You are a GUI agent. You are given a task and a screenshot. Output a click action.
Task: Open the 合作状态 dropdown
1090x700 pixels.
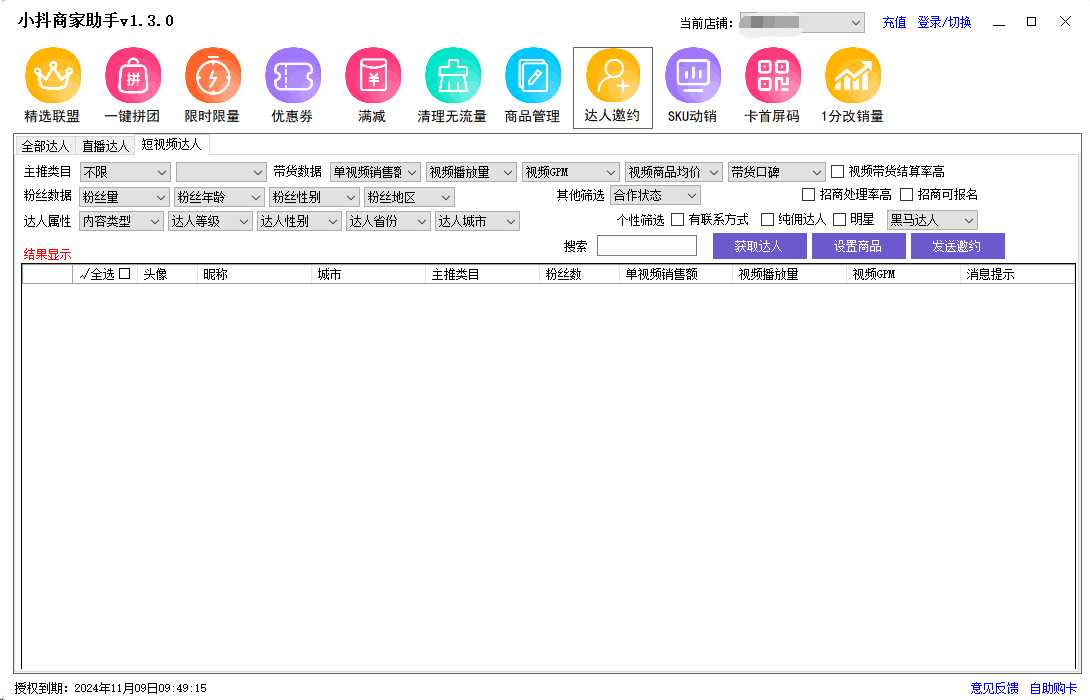(x=655, y=196)
